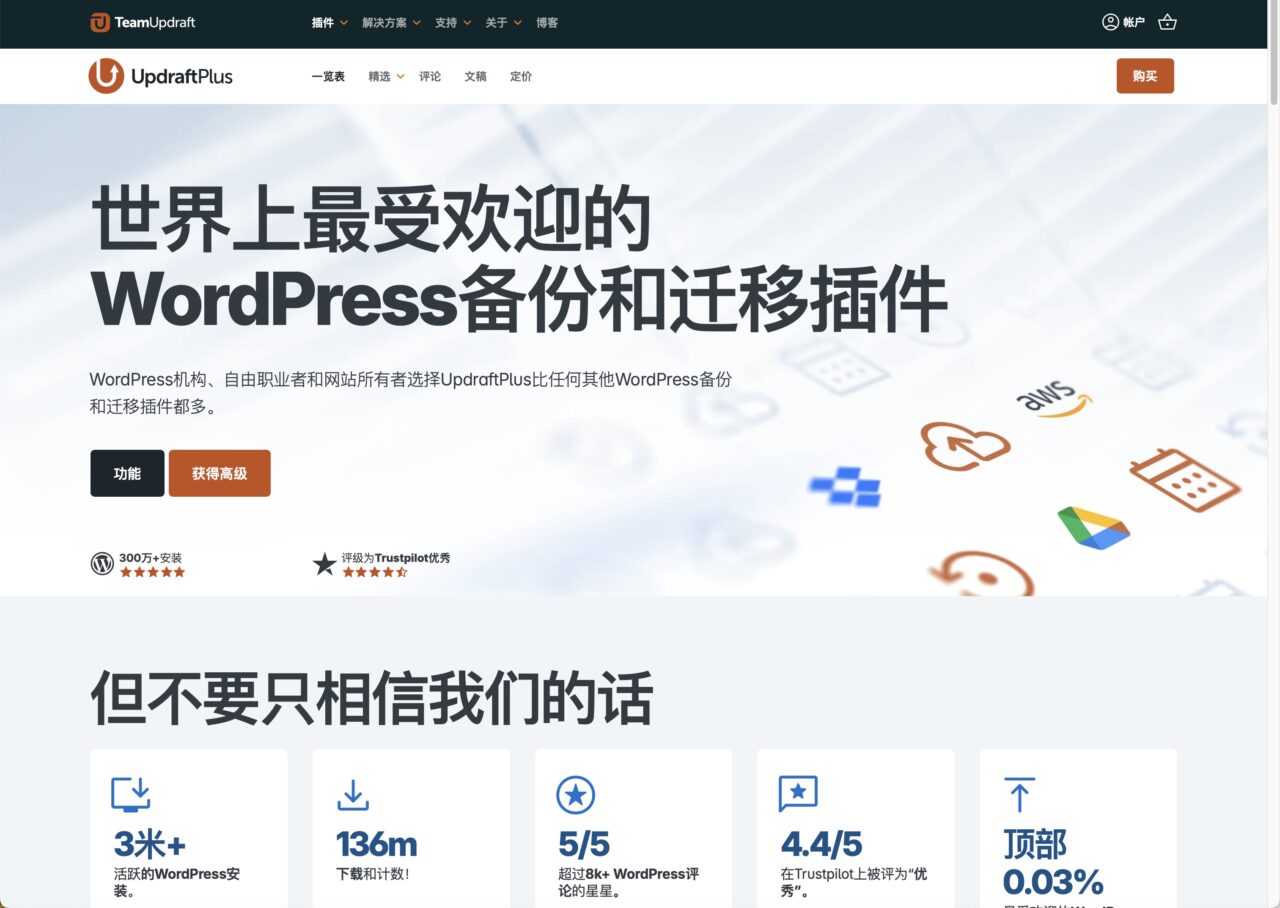Click the 获得高级 premium button
The height and width of the screenshot is (908, 1280).
pyautogui.click(x=219, y=473)
